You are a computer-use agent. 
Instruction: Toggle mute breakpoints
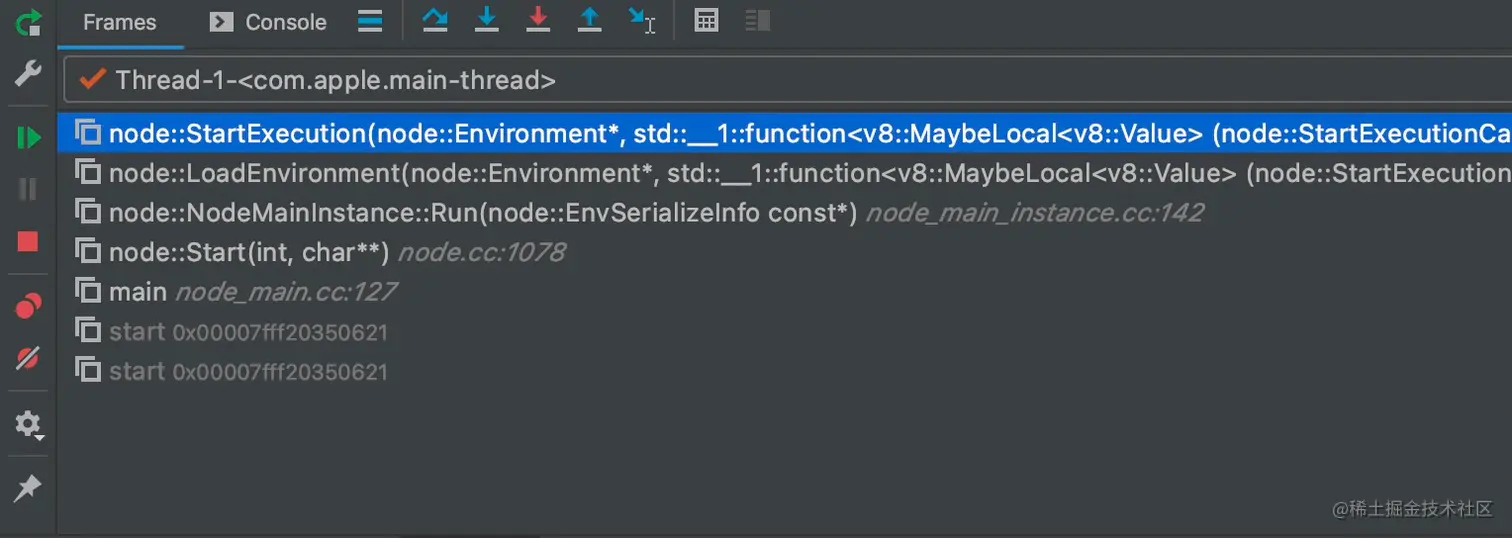tap(28, 358)
